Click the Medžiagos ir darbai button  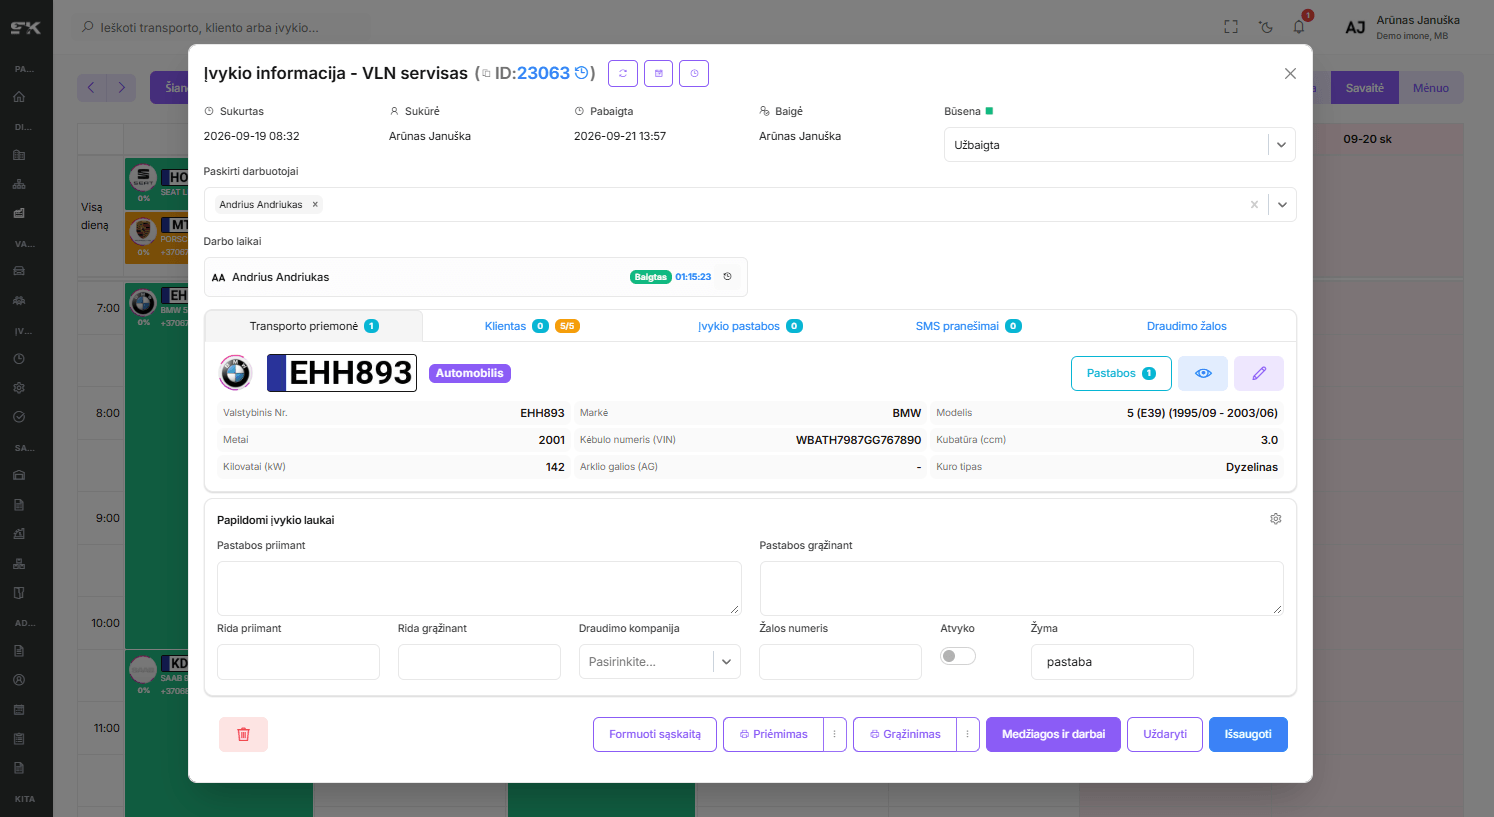[1053, 734]
